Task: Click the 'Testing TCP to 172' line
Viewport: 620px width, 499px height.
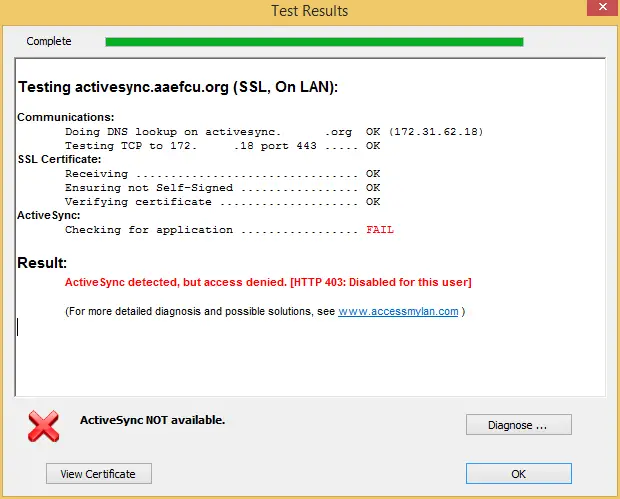Action: pyautogui.click(x=223, y=146)
